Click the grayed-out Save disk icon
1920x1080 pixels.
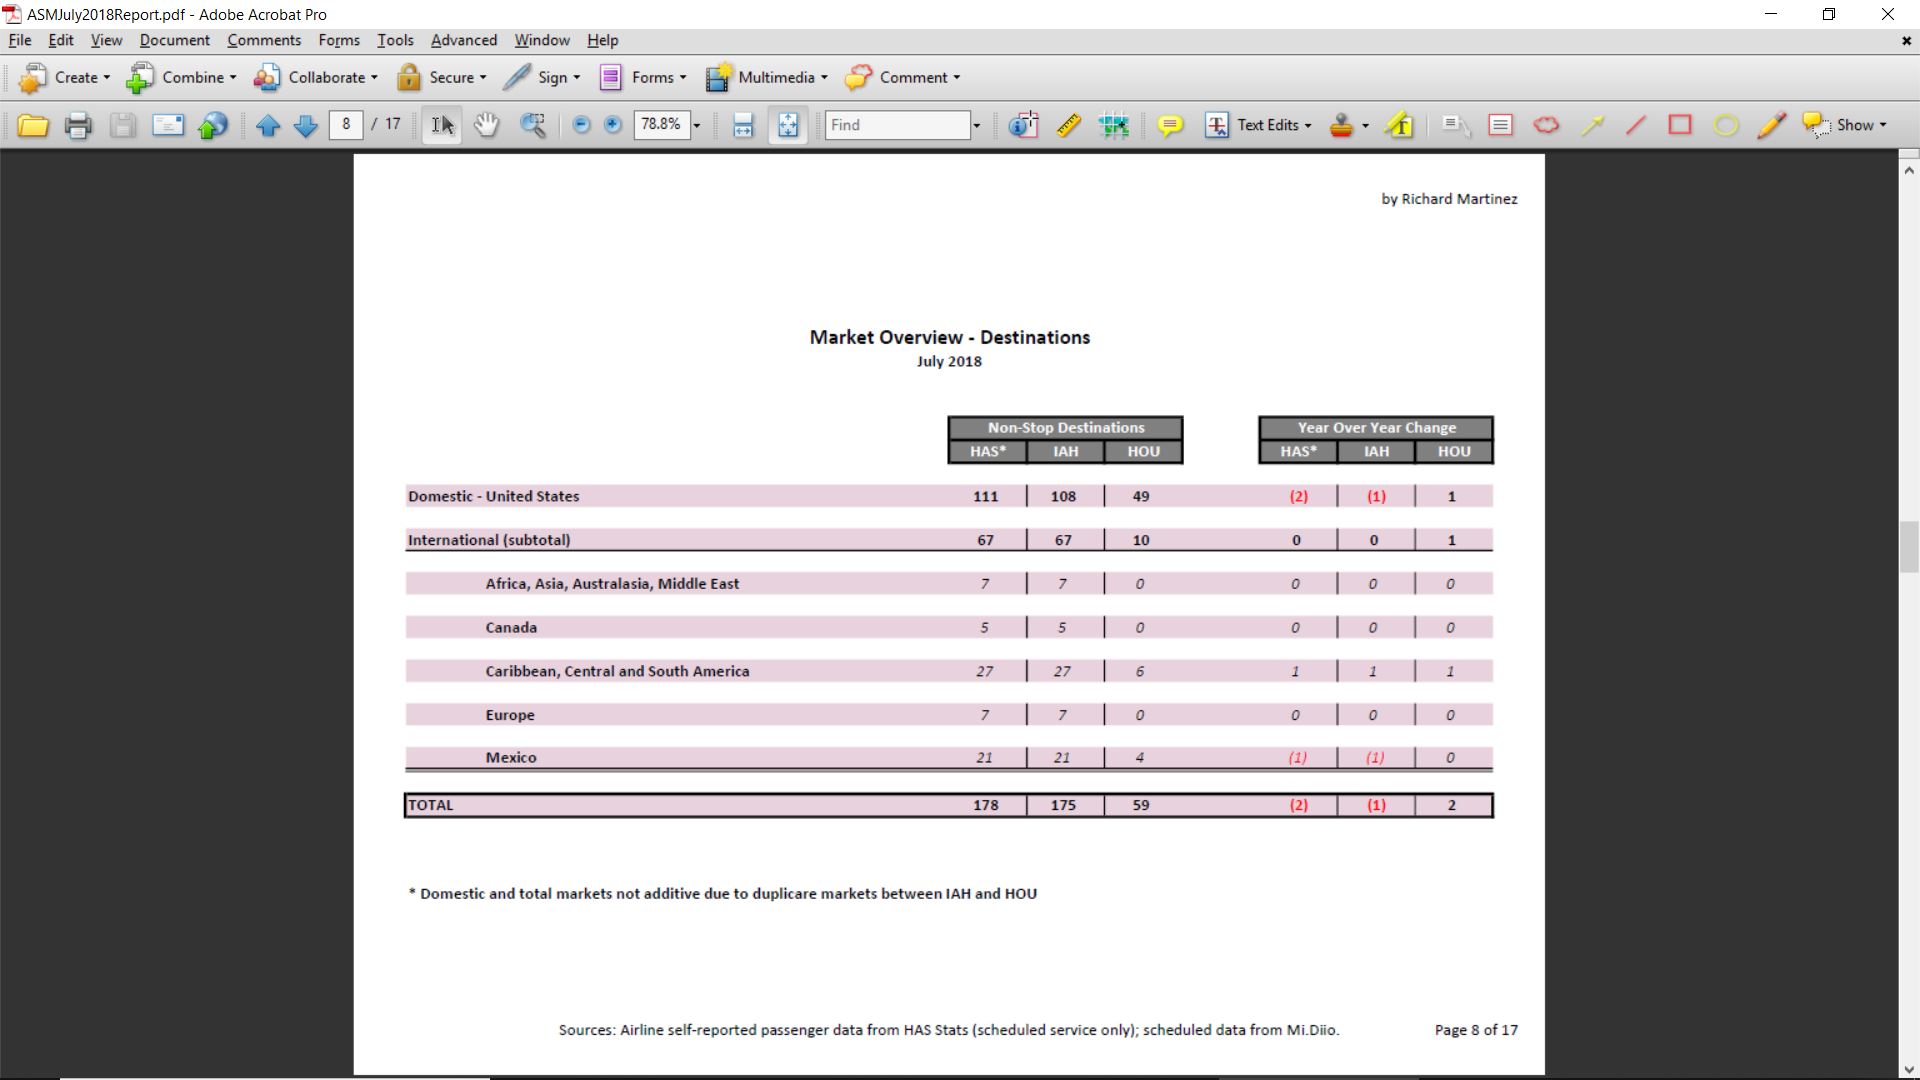123,125
